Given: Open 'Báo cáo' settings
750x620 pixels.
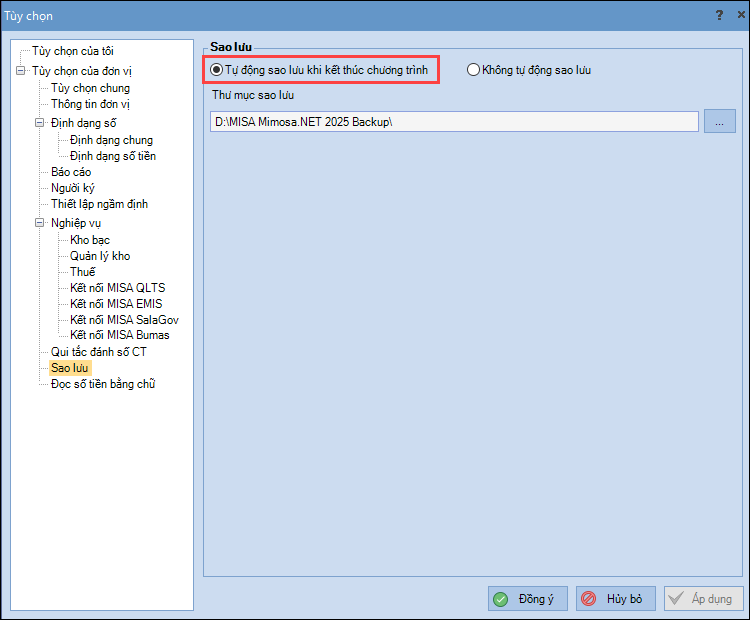Looking at the screenshot, I should (x=71, y=172).
